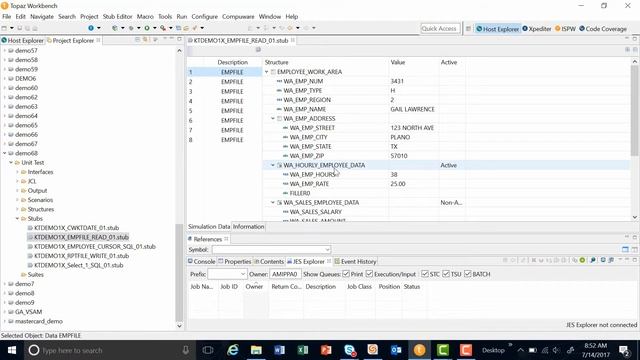Click the New file icon in the main toolbar
This screenshot has height=360, width=640.
pyautogui.click(x=4, y=28)
